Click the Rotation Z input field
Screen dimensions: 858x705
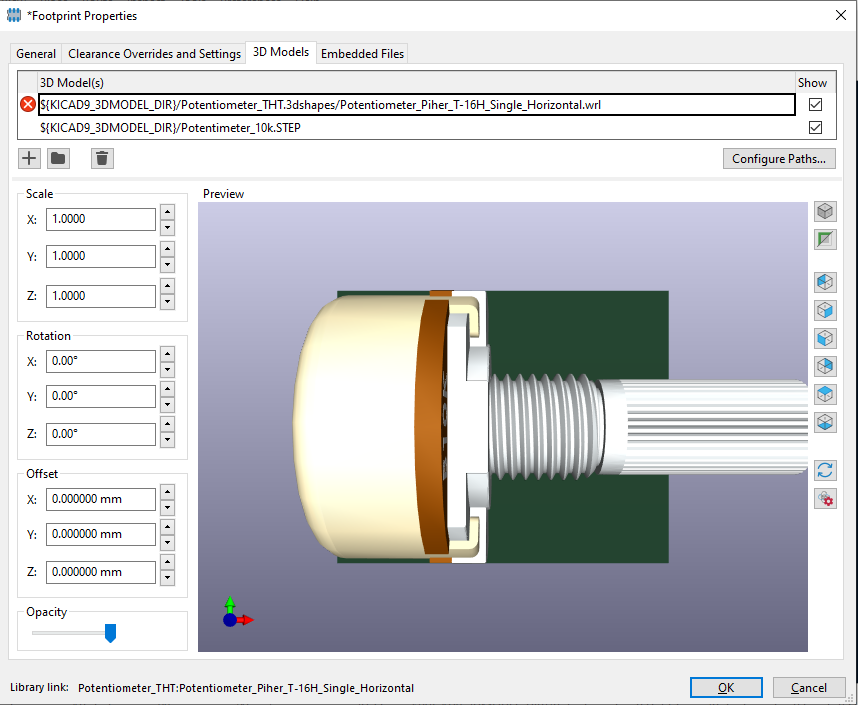tap(101, 434)
